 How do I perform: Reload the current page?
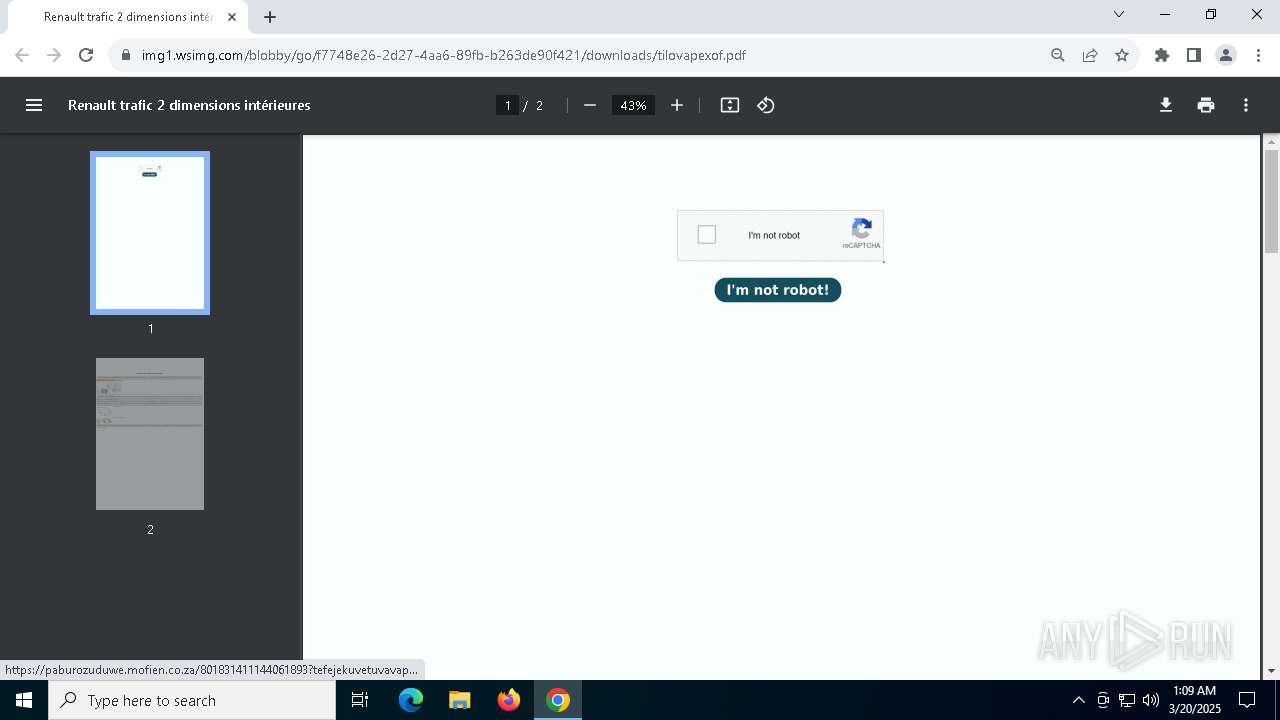coord(86,55)
